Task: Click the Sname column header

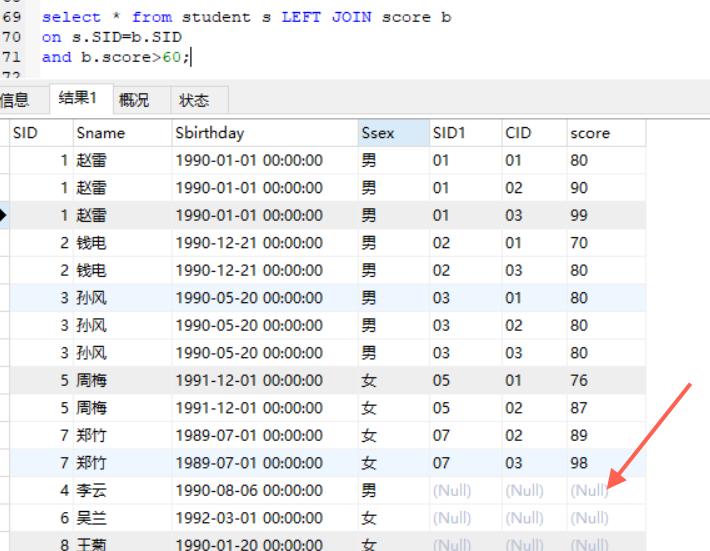Action: click(122, 133)
